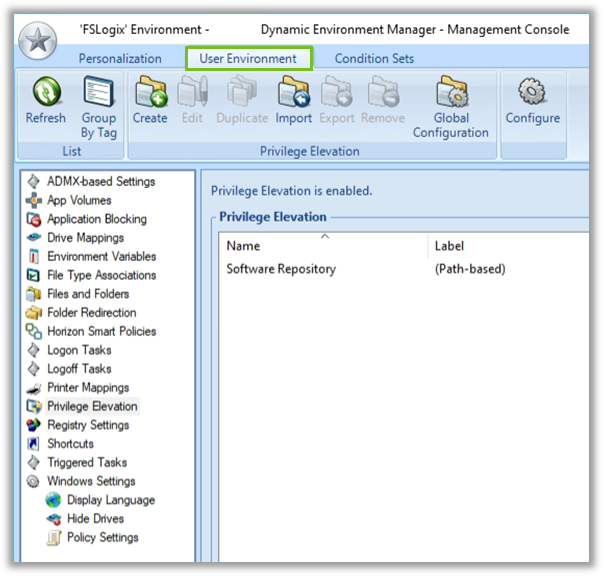This screenshot has width=603, height=576.
Task: Open Horizon Smart Policies item
Action: pyautogui.click(x=101, y=331)
